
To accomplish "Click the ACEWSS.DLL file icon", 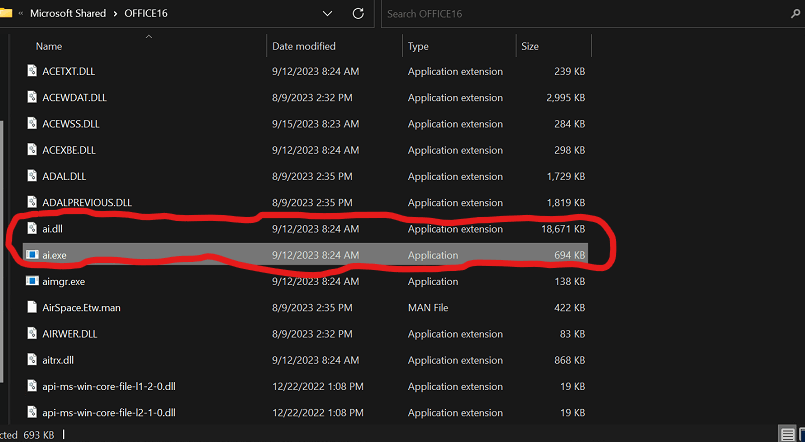I will (x=32, y=123).
